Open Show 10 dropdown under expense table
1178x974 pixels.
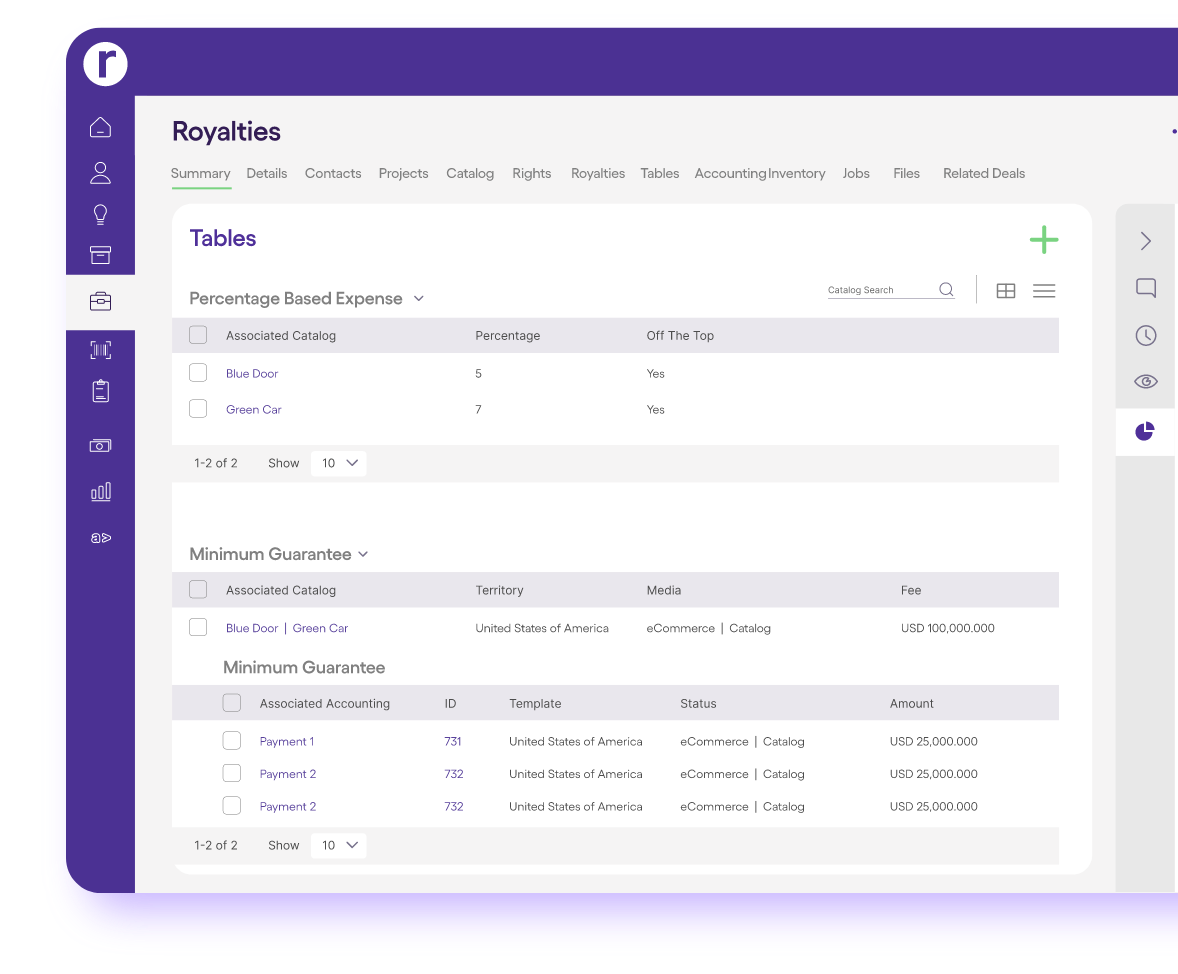(x=339, y=463)
